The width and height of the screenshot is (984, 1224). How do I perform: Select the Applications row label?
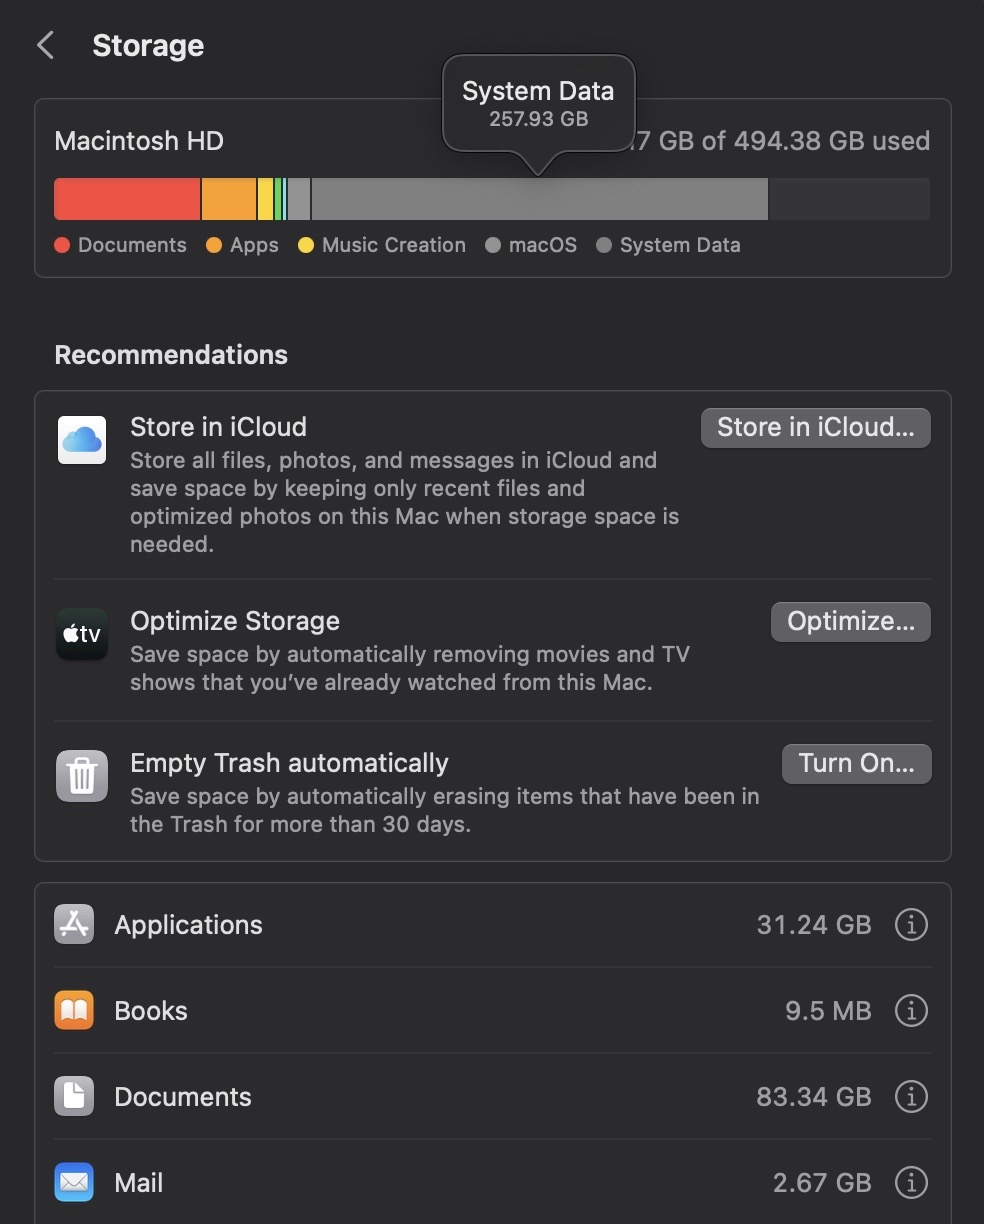click(x=188, y=925)
